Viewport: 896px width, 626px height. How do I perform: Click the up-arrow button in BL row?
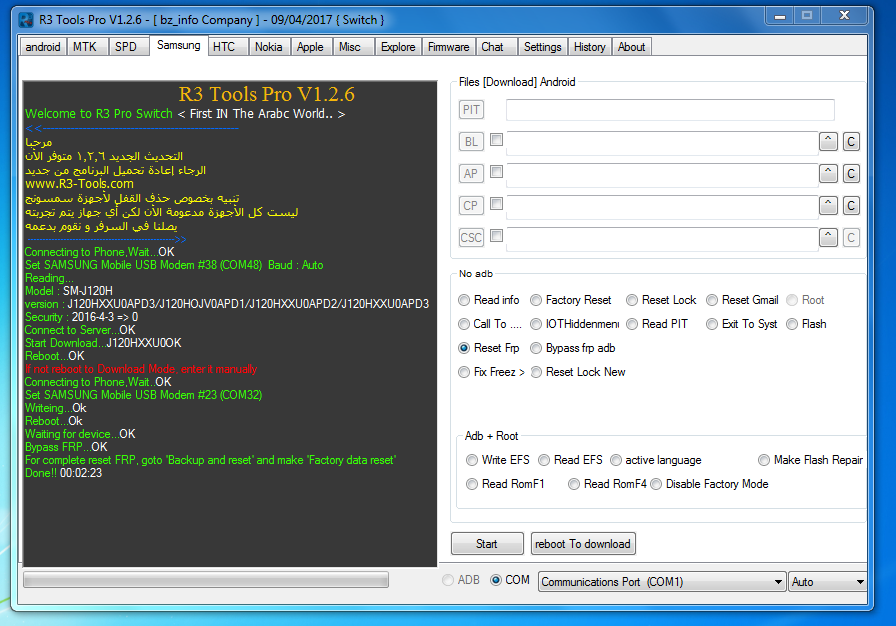(x=828, y=141)
